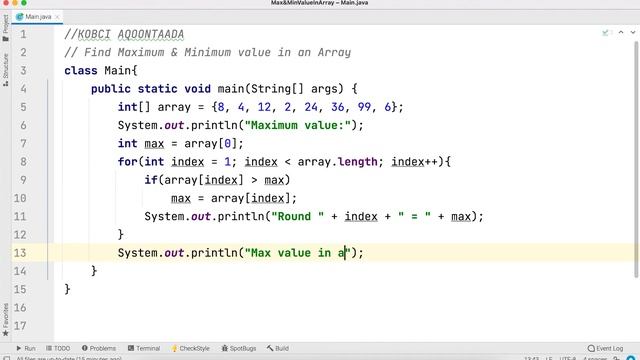Open the Build tool window
Image resolution: width=640 pixels, height=360 pixels.
278,348
